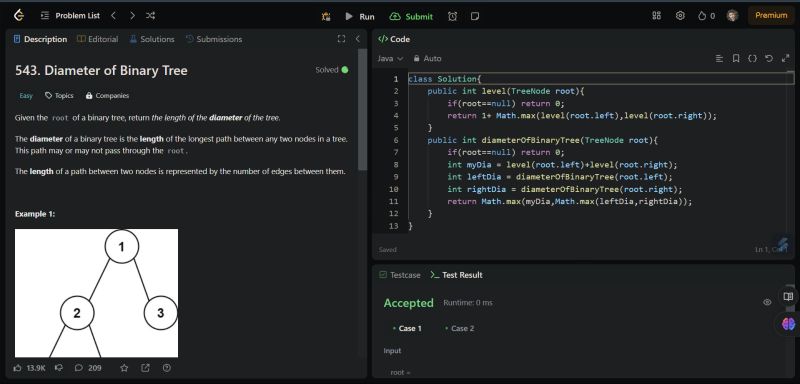The image size is (800, 384).
Task: Click the Runtime: 0 ms text
Action: pos(468,302)
